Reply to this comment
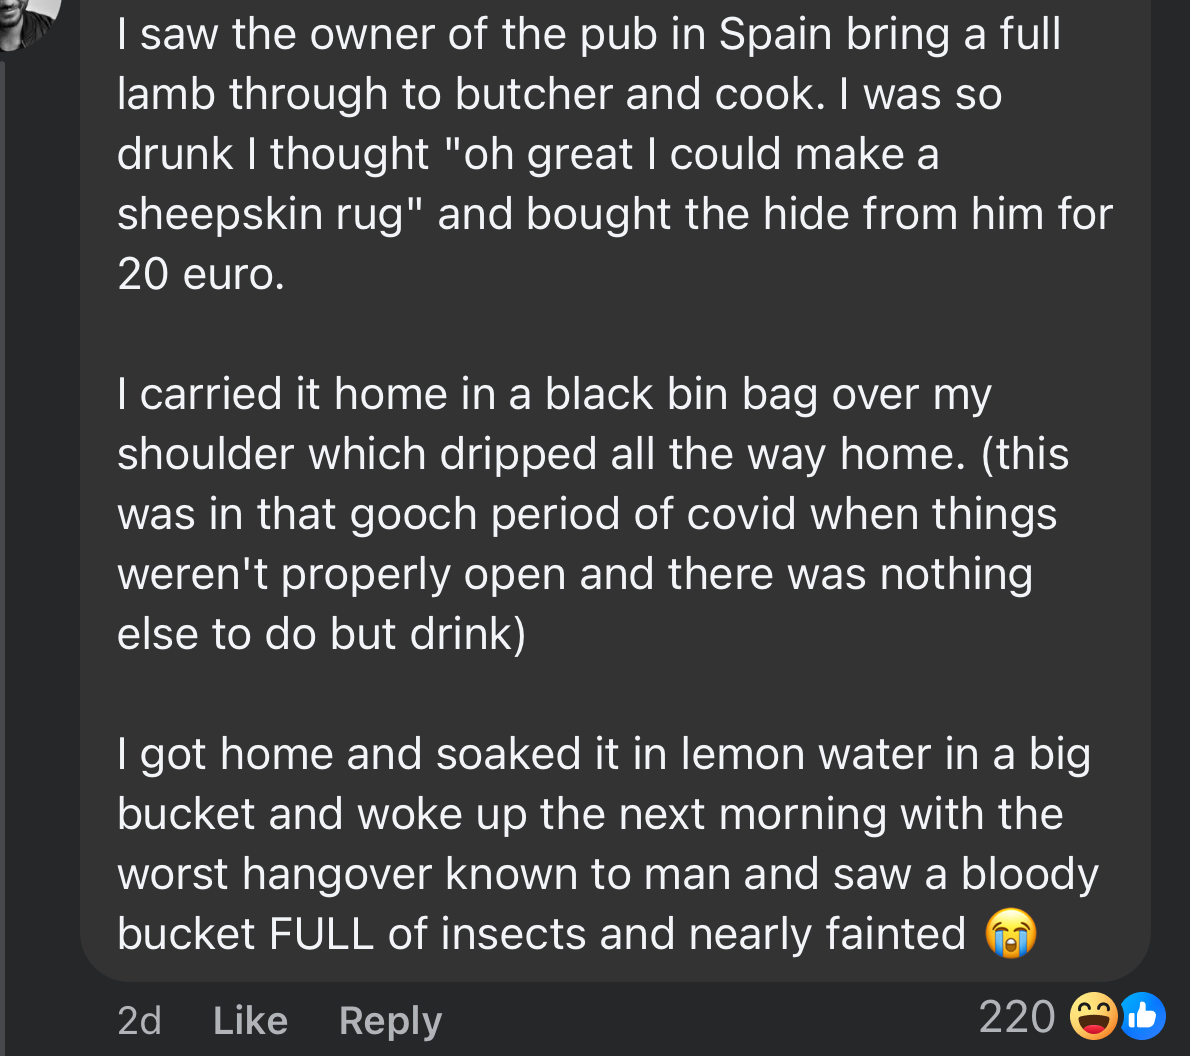Image resolution: width=1190 pixels, height=1056 pixels. point(390,1020)
